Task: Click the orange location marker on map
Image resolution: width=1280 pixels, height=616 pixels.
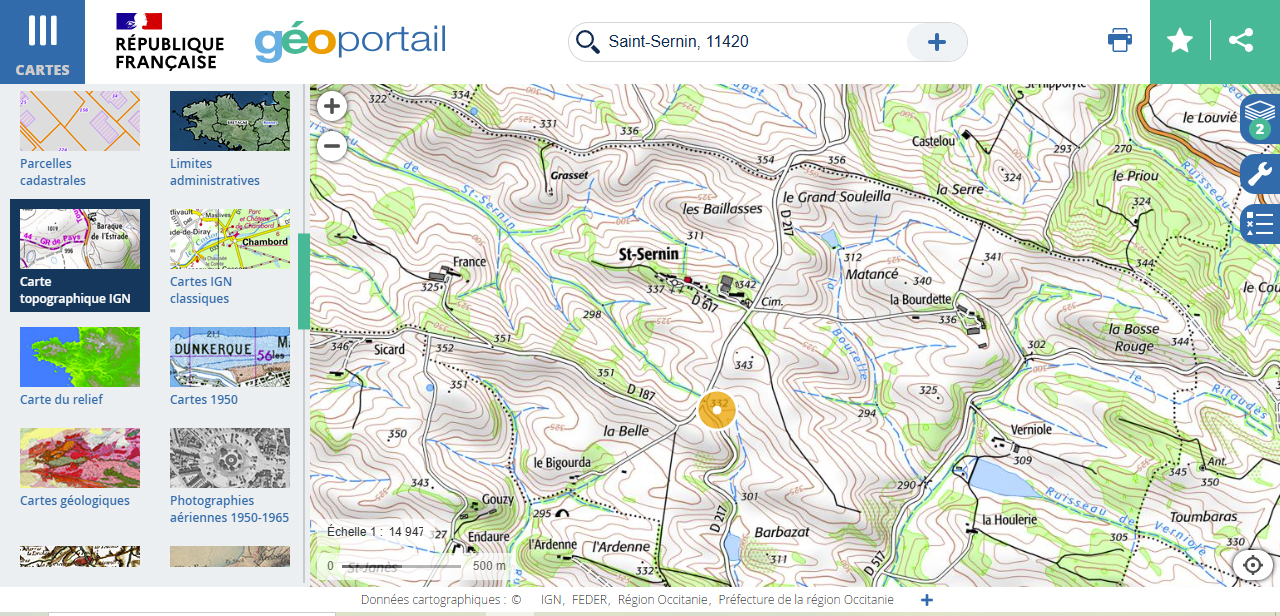Action: click(x=717, y=409)
